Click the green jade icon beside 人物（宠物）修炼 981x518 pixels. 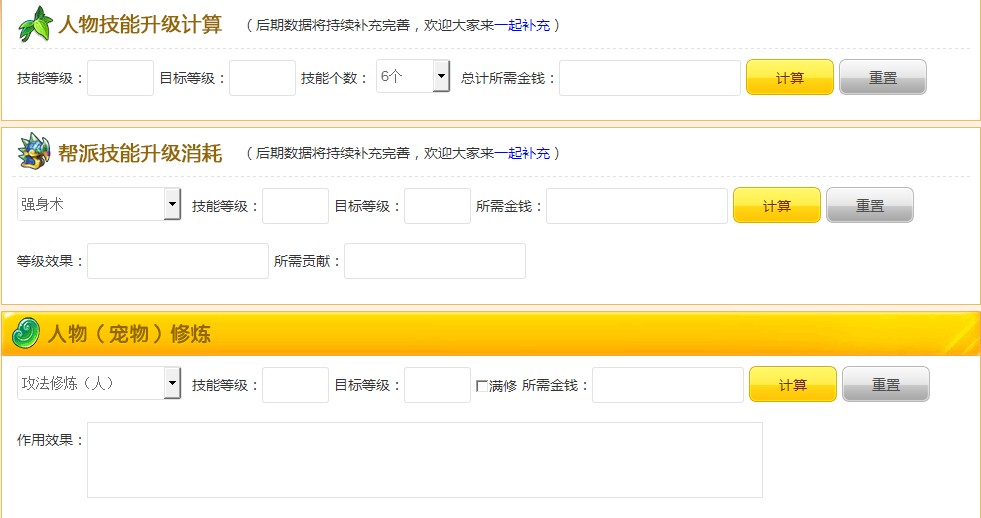(26, 332)
